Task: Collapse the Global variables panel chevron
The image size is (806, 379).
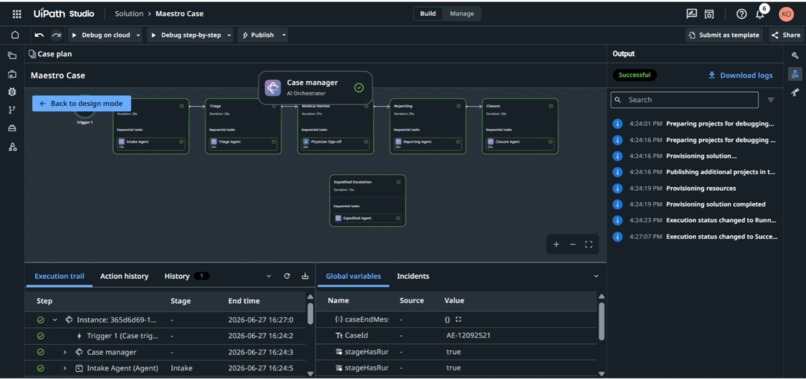Action: click(596, 276)
